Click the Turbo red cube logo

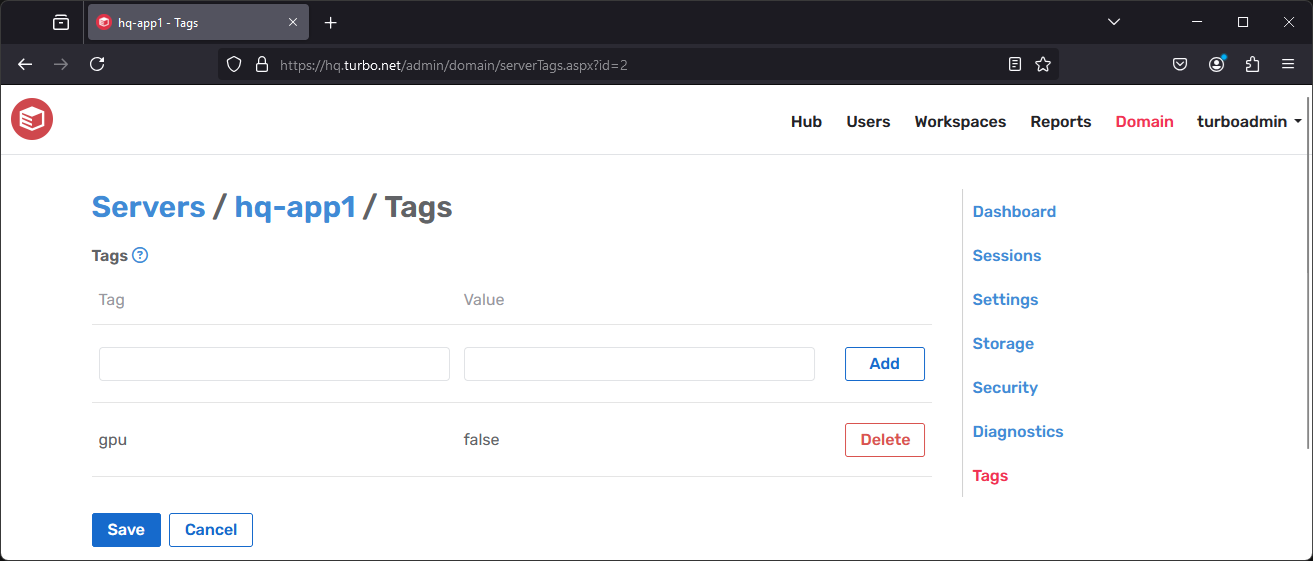click(x=32, y=120)
